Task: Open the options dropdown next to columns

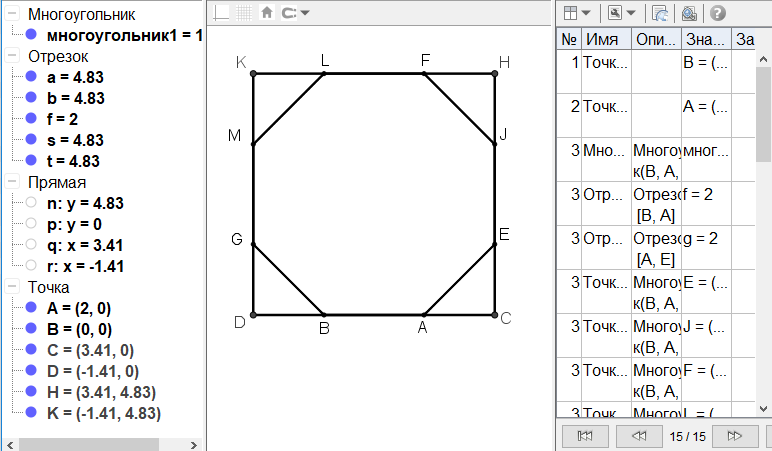Action: tap(621, 13)
